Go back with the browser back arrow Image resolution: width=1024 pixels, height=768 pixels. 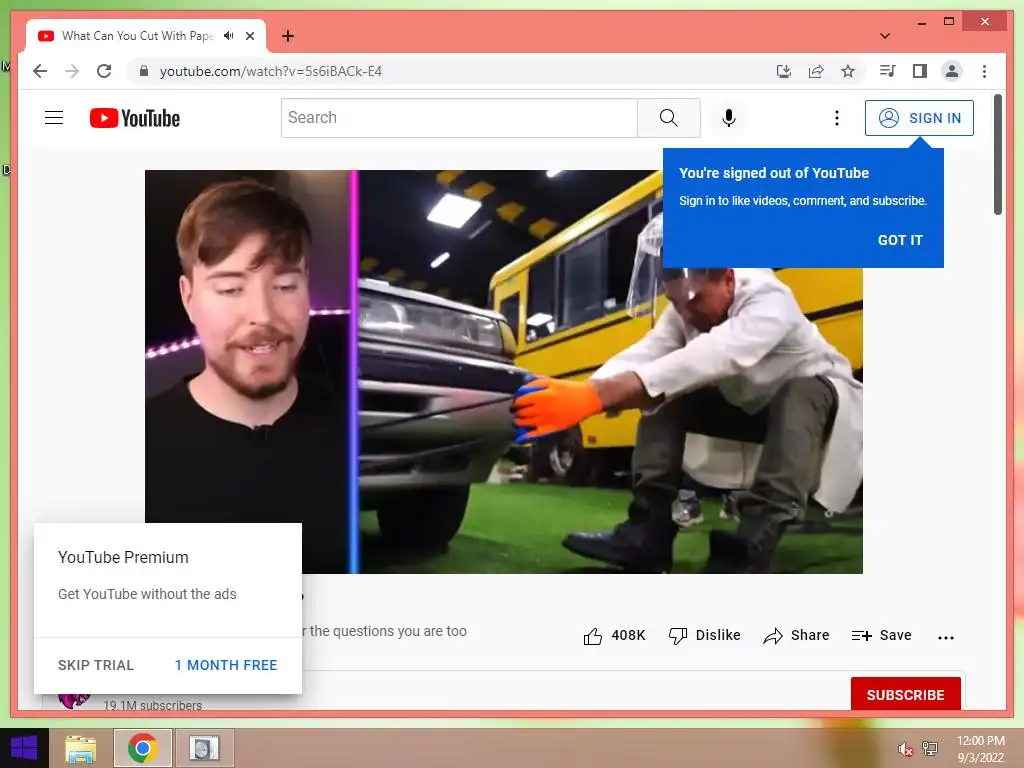click(40, 71)
